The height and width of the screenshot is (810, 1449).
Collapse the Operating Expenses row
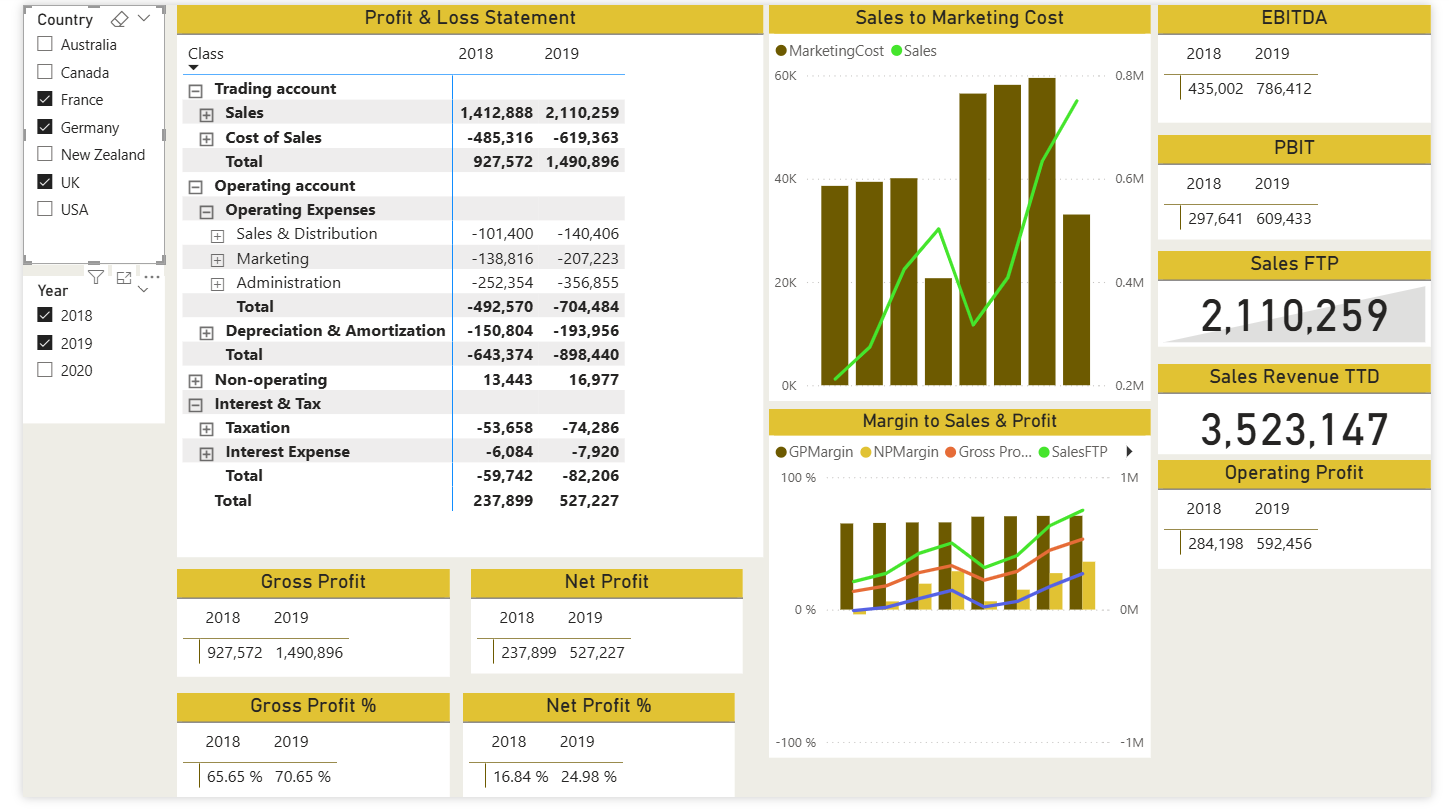coord(207,211)
